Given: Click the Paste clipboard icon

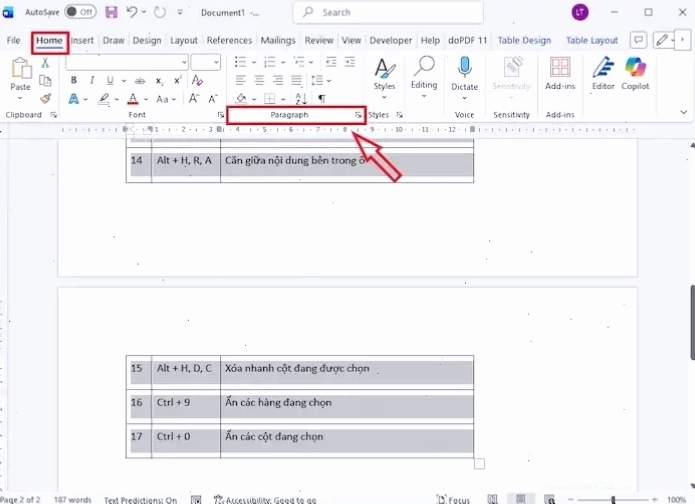Looking at the screenshot, I should [x=21, y=68].
